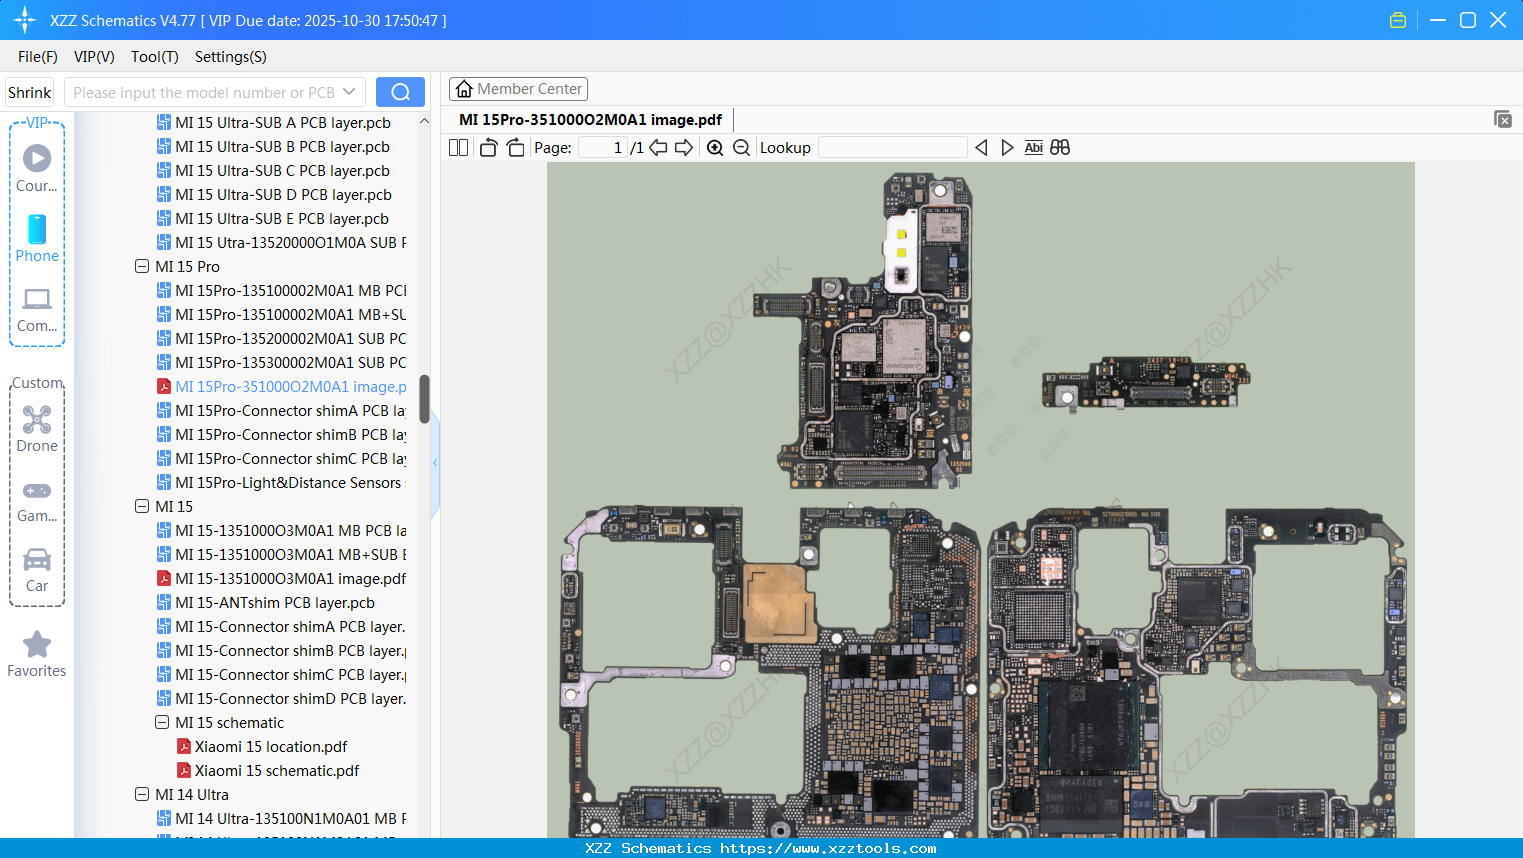Select the MI 15Pro-351000O2M0A1 image.pdf tab
1523x858 pixels.
click(590, 119)
